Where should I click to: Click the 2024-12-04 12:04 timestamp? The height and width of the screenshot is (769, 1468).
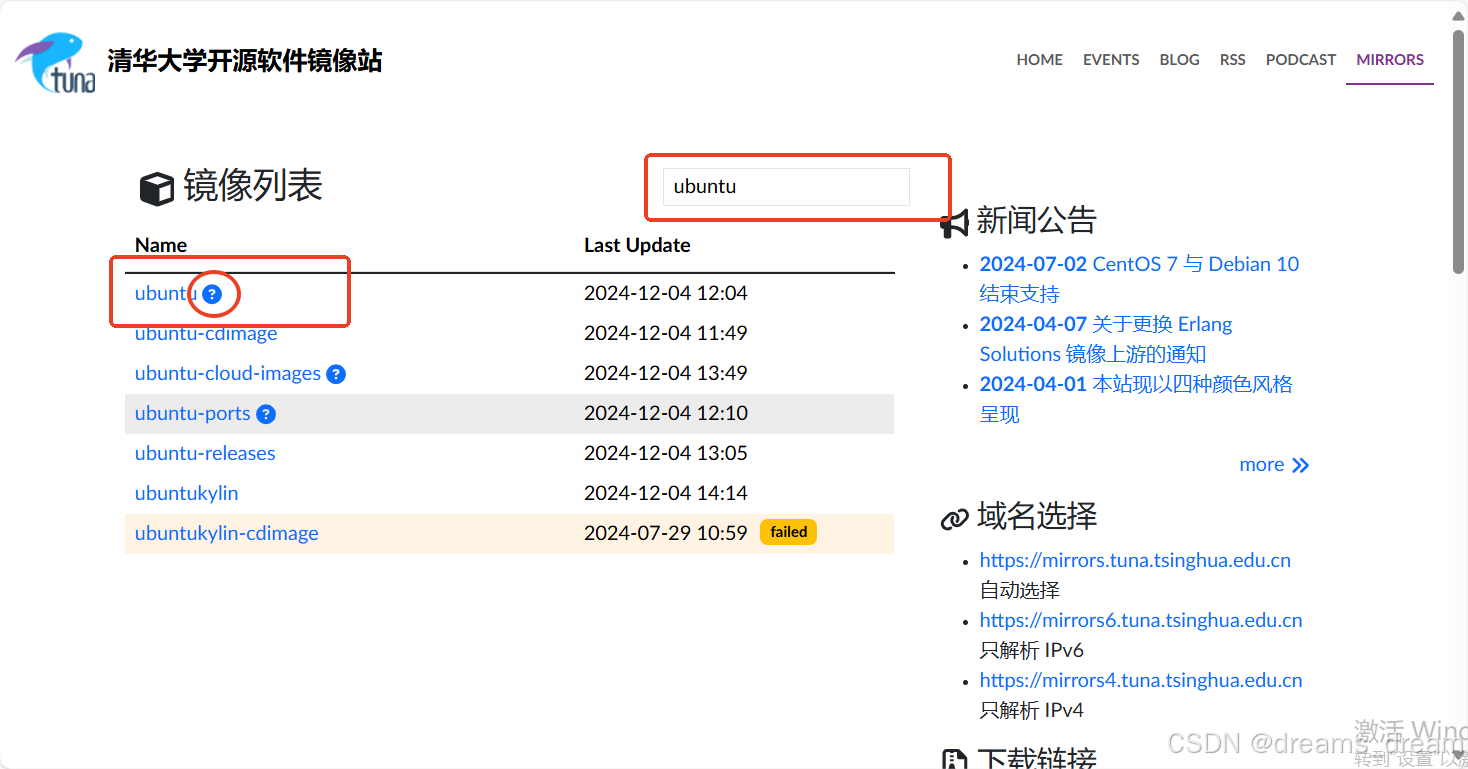666,293
